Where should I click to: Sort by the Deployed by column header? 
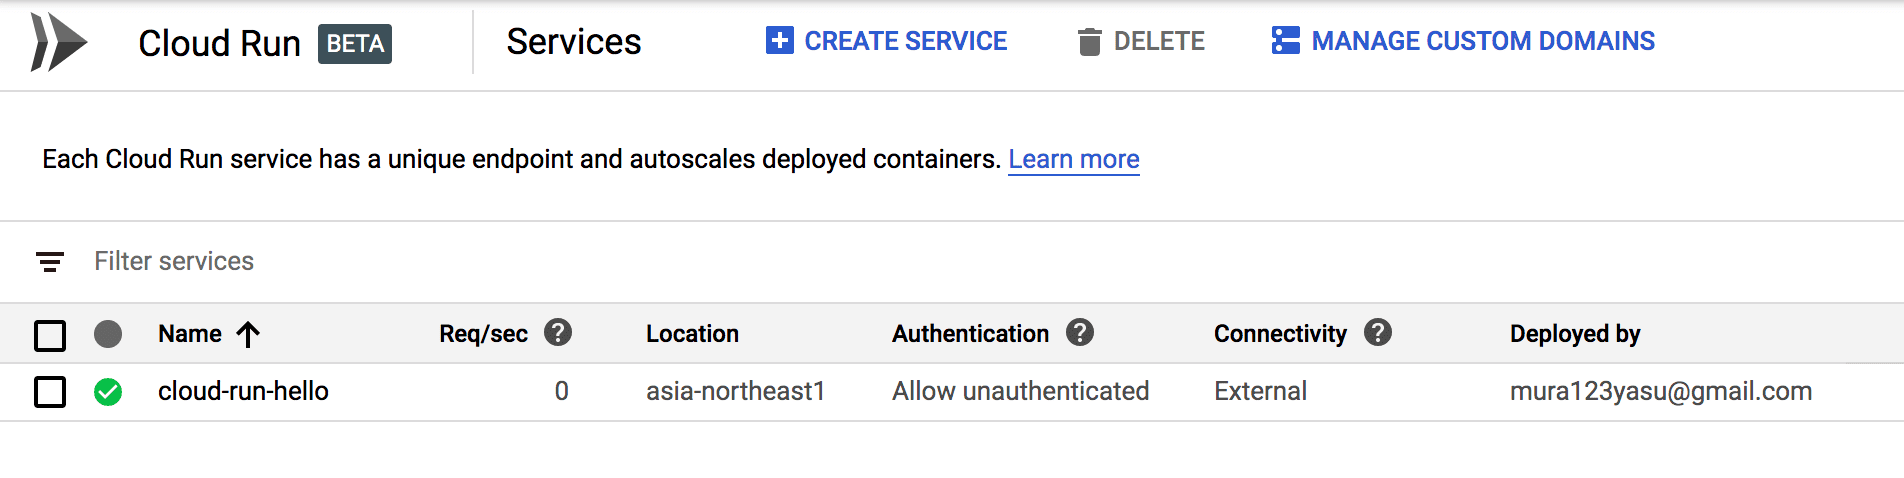(x=1575, y=334)
